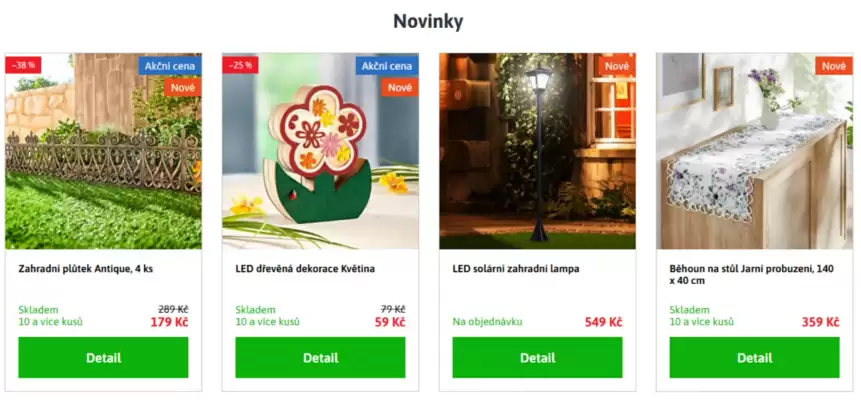Click Akční cena badge on fence product
This screenshot has height=400, width=861.
coord(170,66)
